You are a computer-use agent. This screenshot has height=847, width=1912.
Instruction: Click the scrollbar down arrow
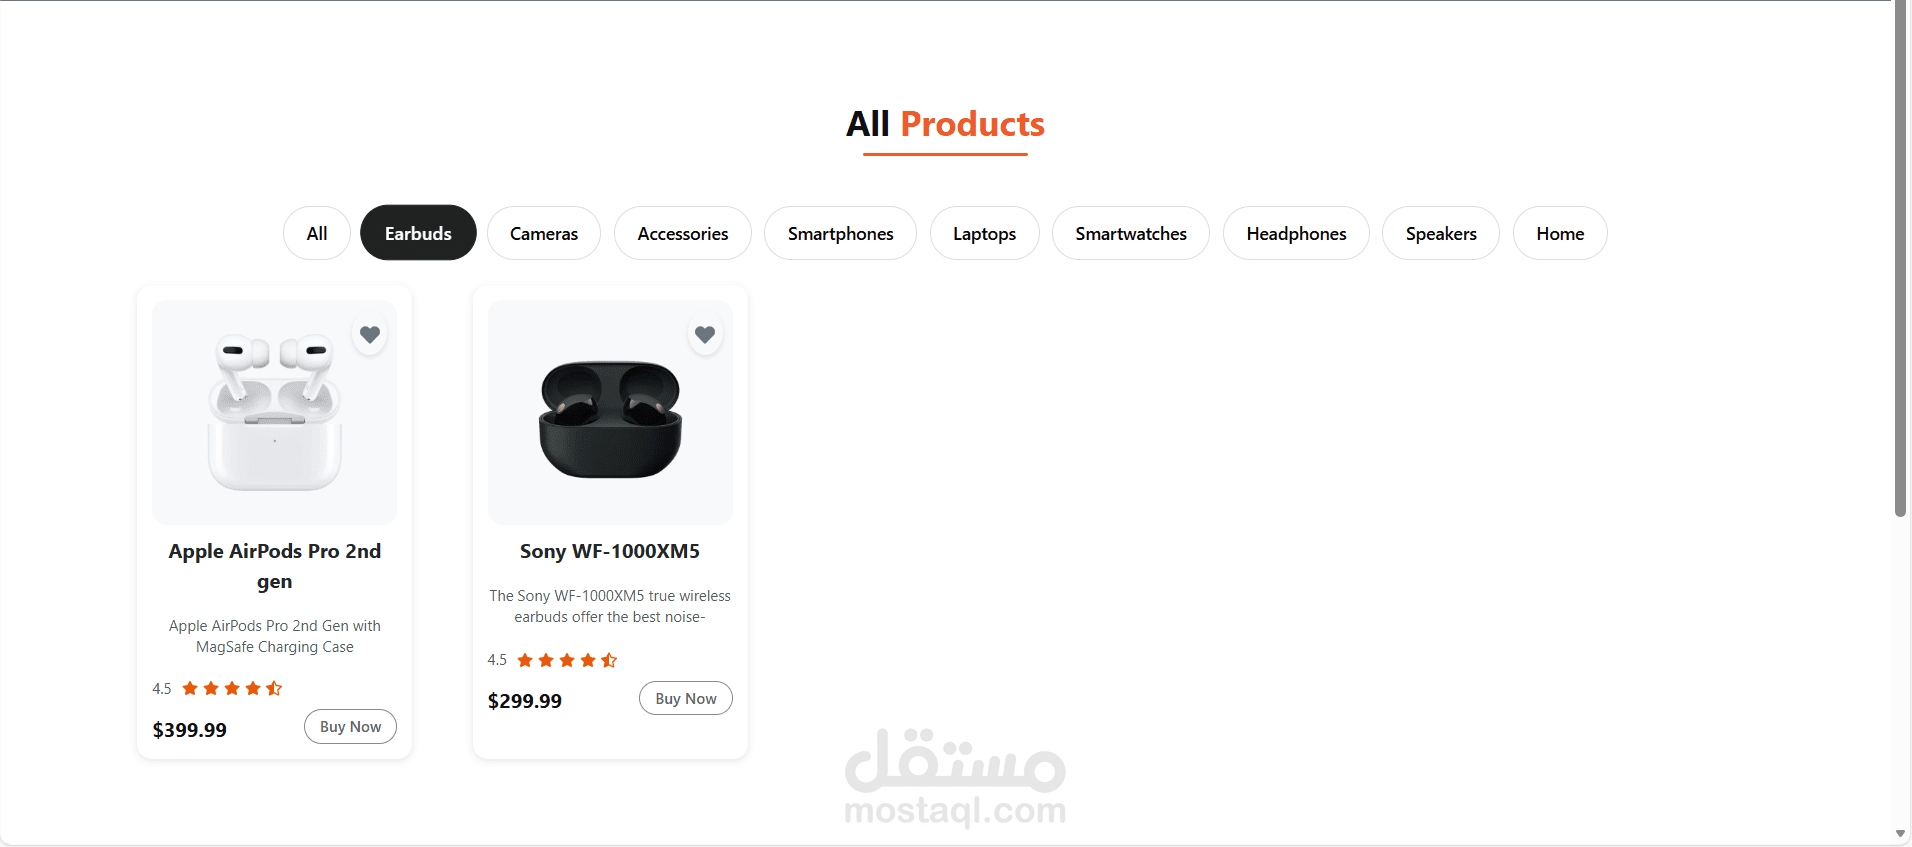[x=1900, y=834]
